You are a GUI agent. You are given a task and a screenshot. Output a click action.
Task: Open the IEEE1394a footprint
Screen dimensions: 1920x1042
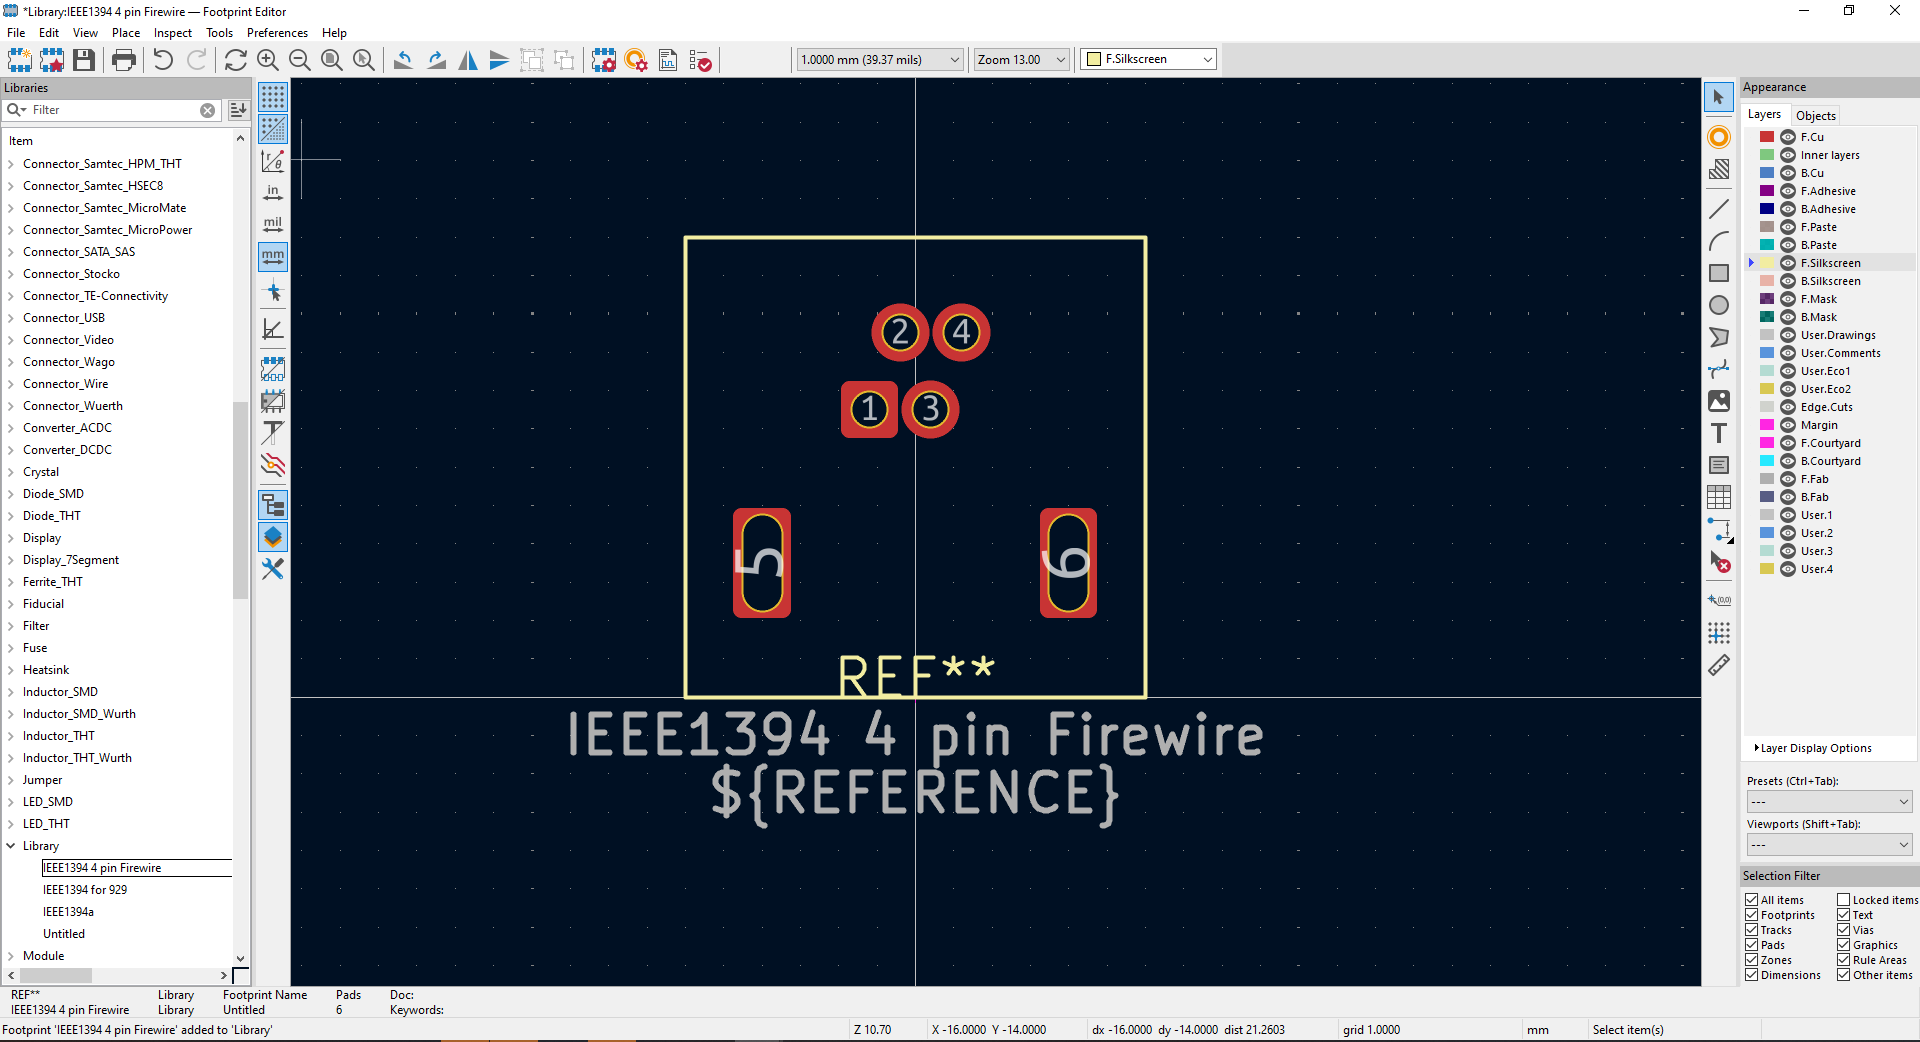[68, 912]
